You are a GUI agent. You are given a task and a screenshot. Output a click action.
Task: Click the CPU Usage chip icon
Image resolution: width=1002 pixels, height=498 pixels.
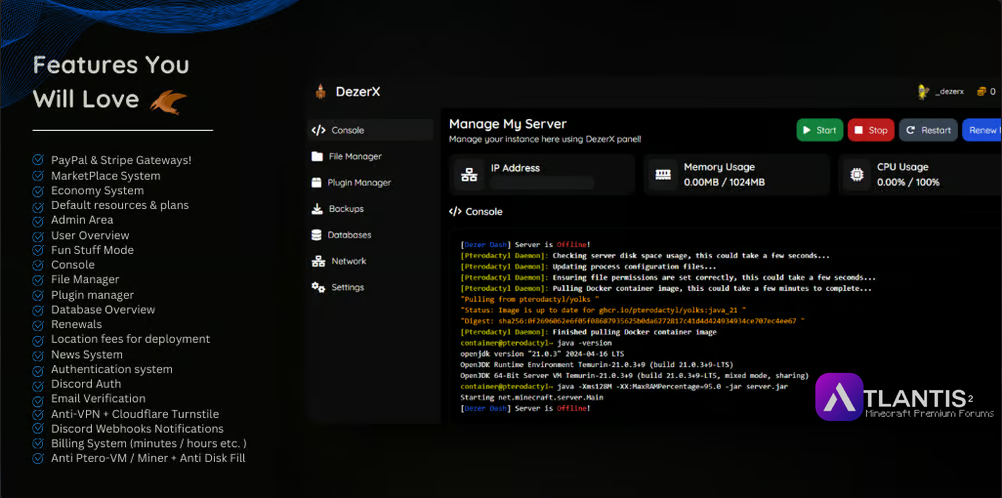coord(856,175)
